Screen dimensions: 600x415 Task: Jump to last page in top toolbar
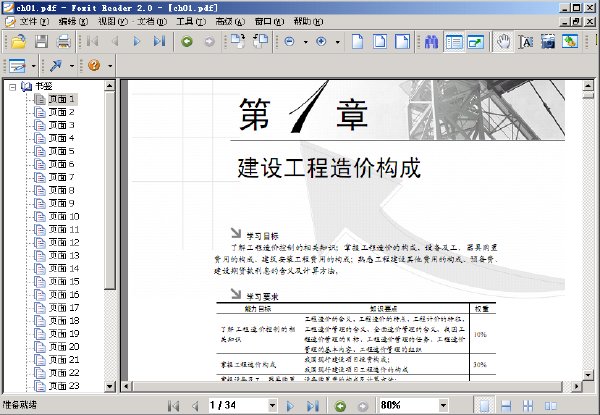pos(159,41)
